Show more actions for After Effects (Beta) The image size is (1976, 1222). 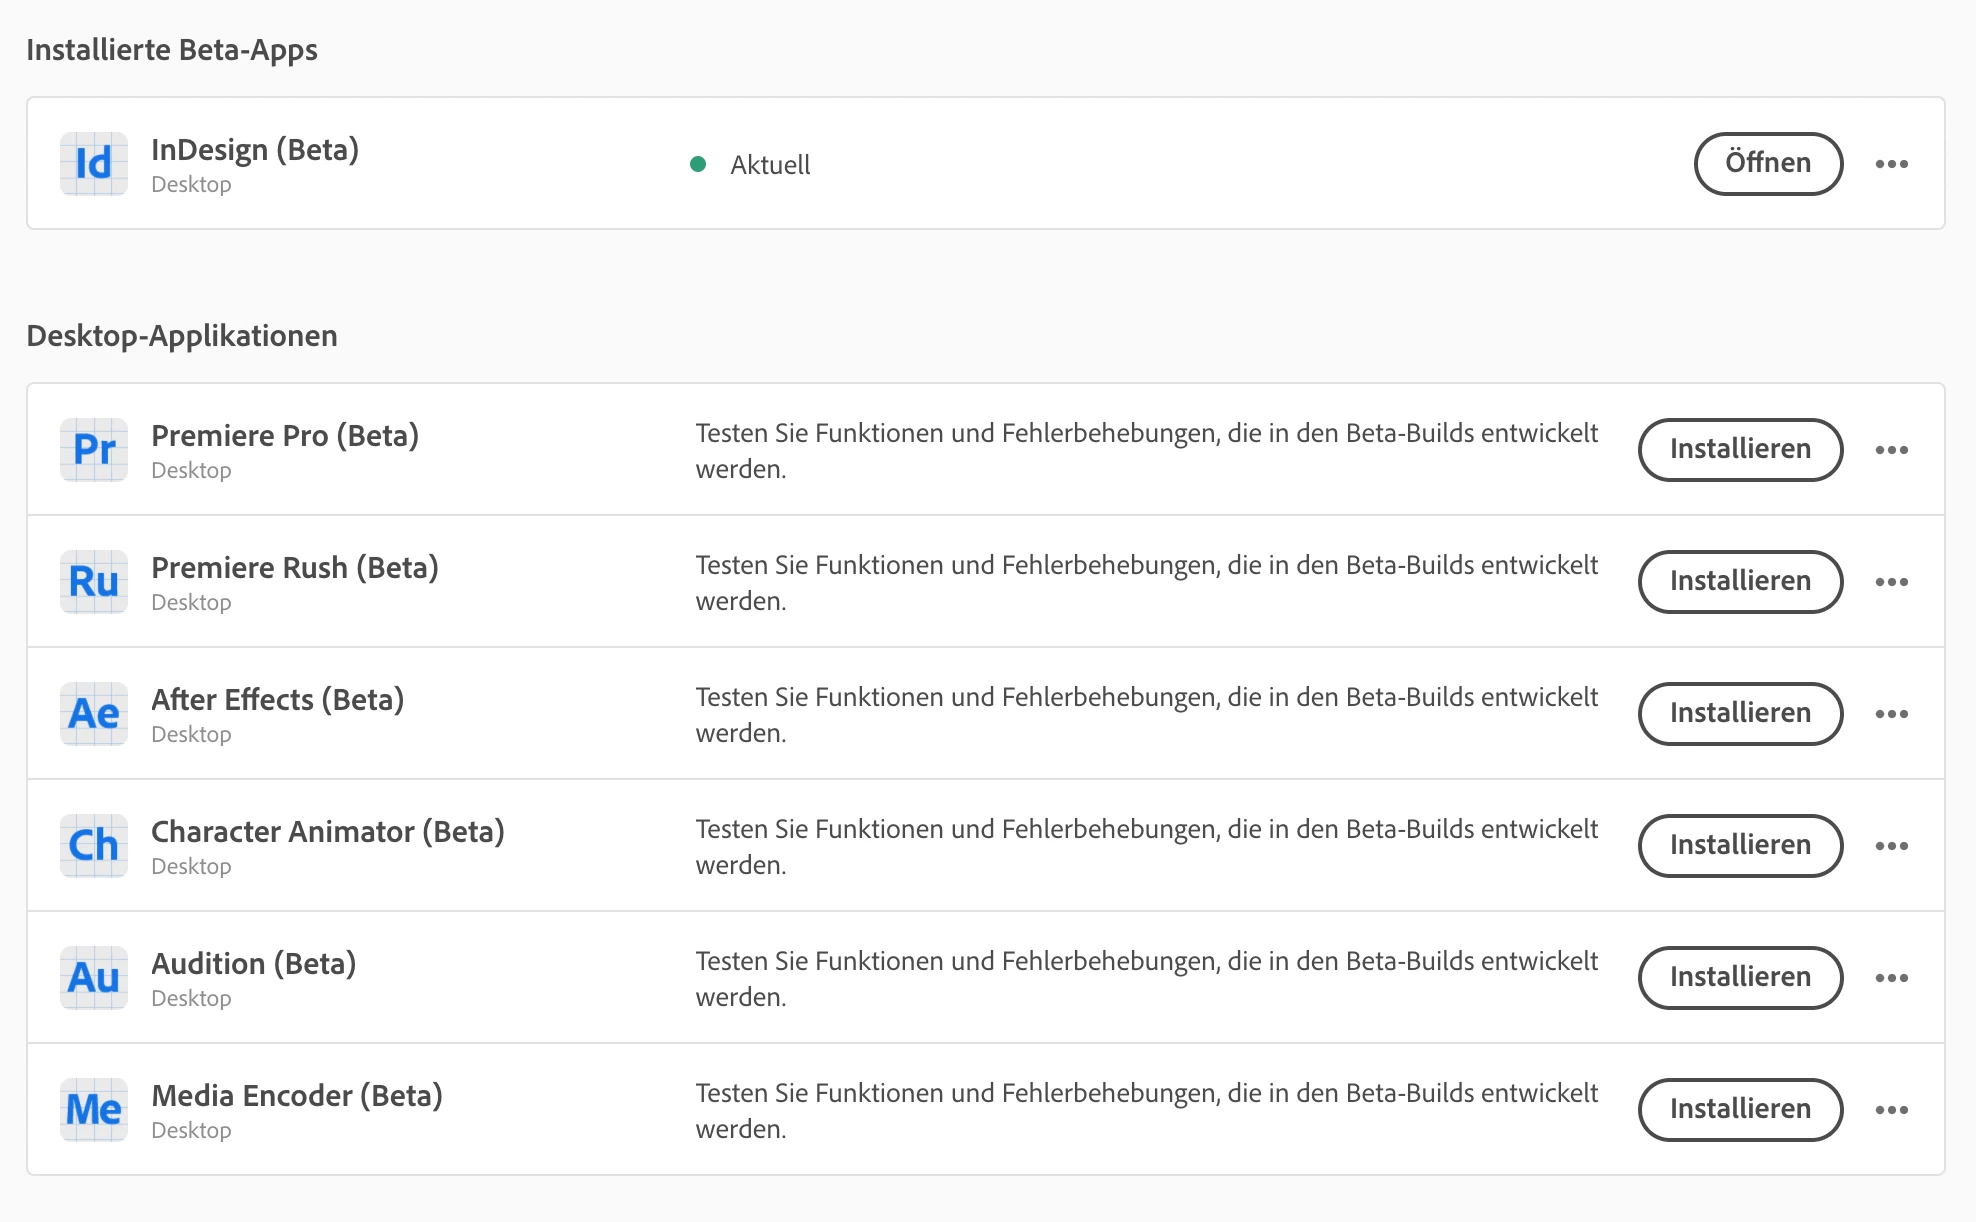click(x=1891, y=714)
